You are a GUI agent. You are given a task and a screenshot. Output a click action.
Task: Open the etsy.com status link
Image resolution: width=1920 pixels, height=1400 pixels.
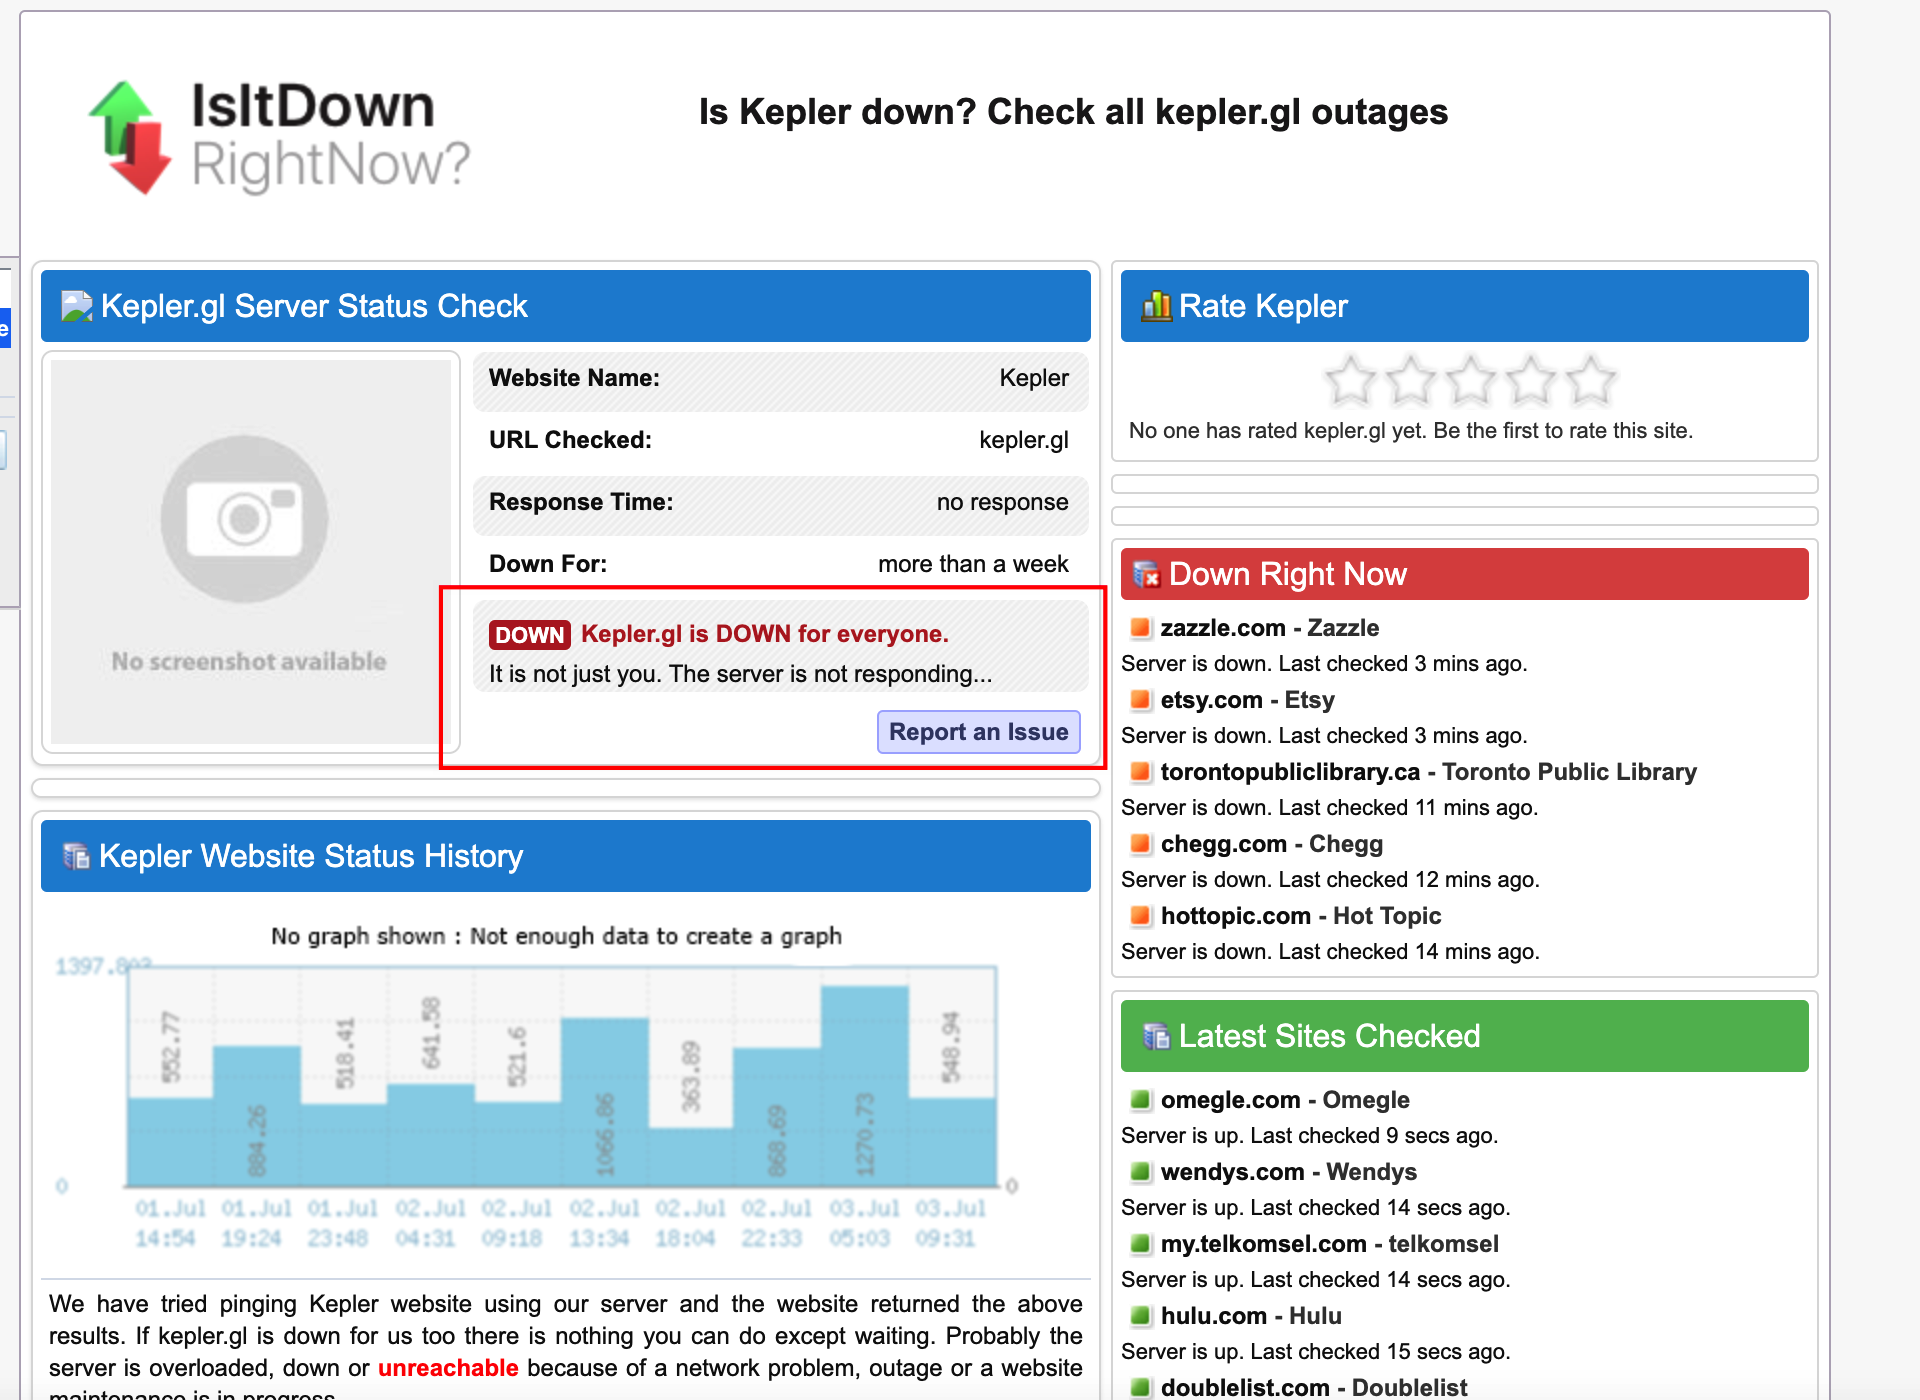1245,700
